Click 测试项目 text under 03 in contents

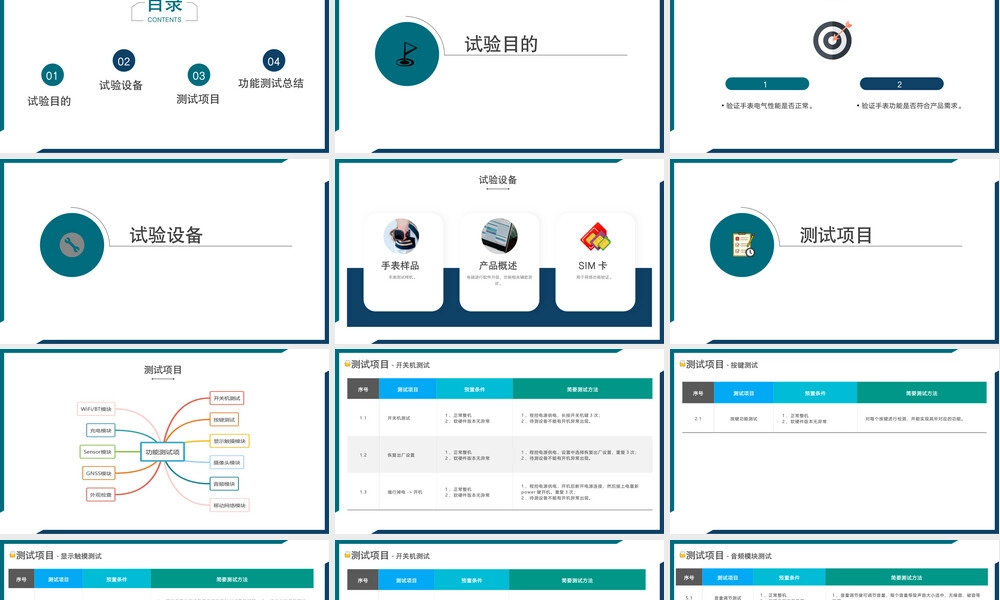198,99
